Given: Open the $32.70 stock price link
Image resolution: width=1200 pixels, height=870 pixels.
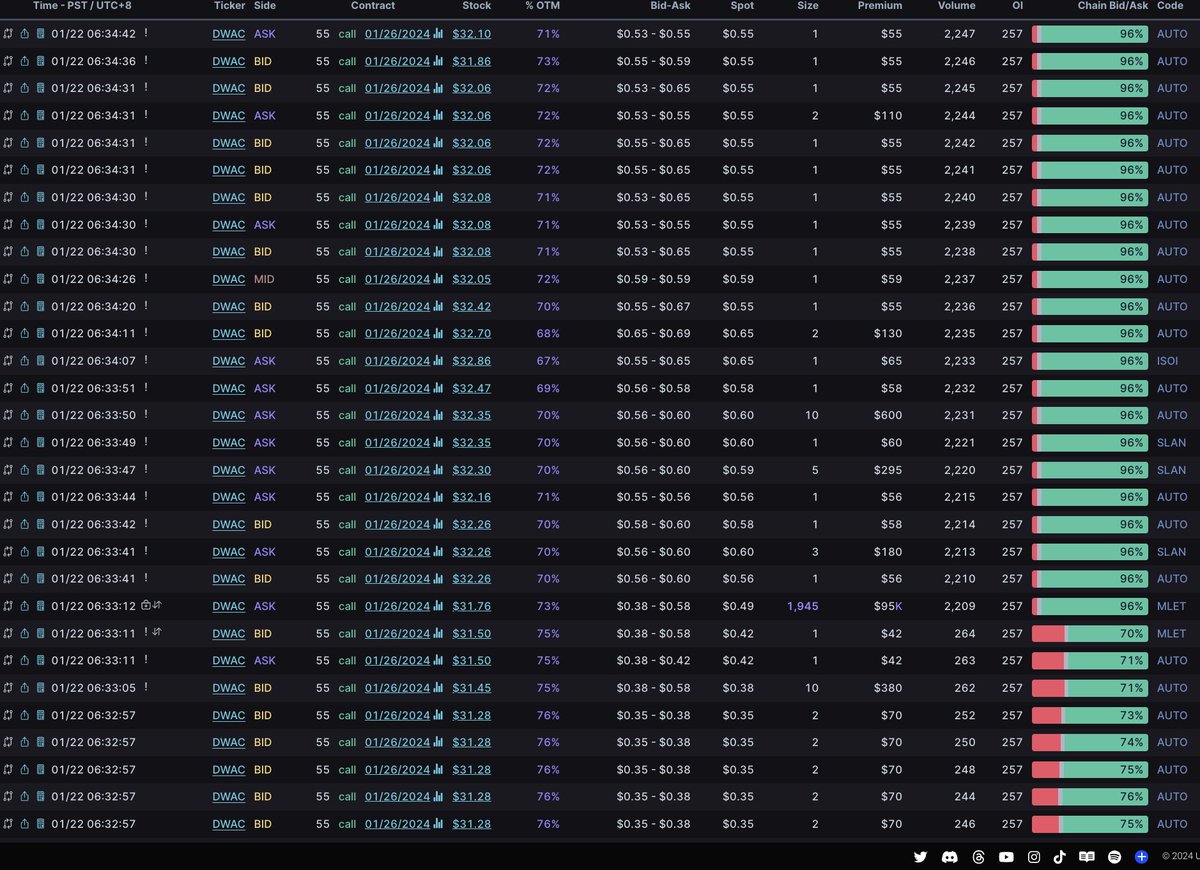Looking at the screenshot, I should 472,333.
